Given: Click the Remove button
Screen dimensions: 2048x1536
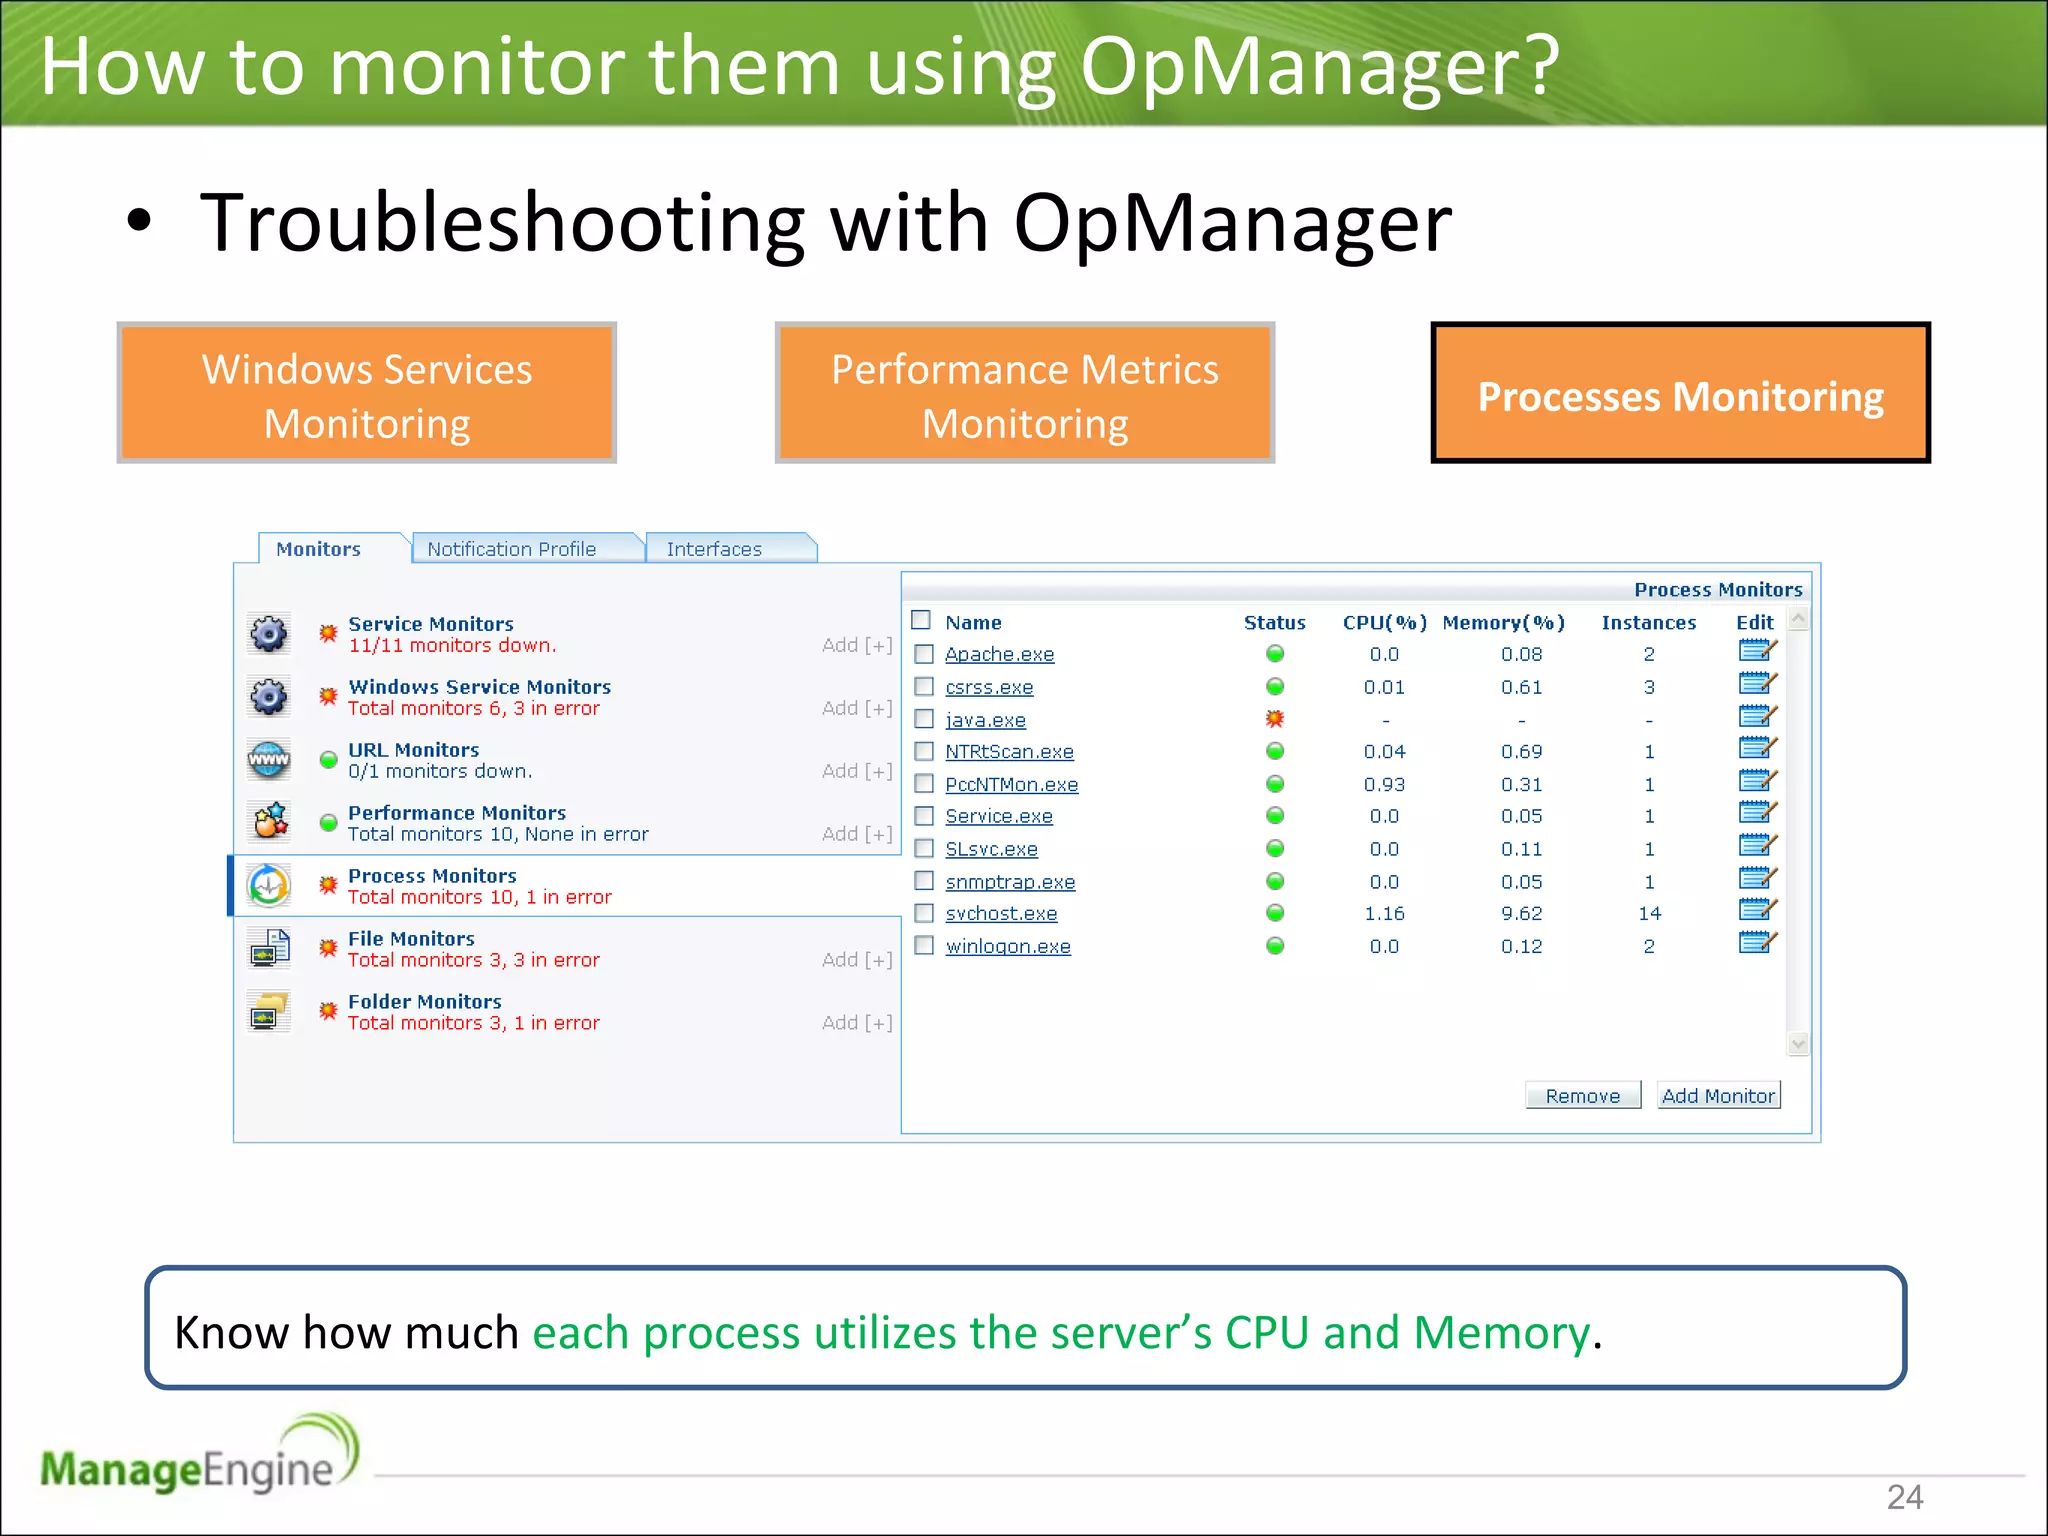Looking at the screenshot, I should (1583, 1095).
